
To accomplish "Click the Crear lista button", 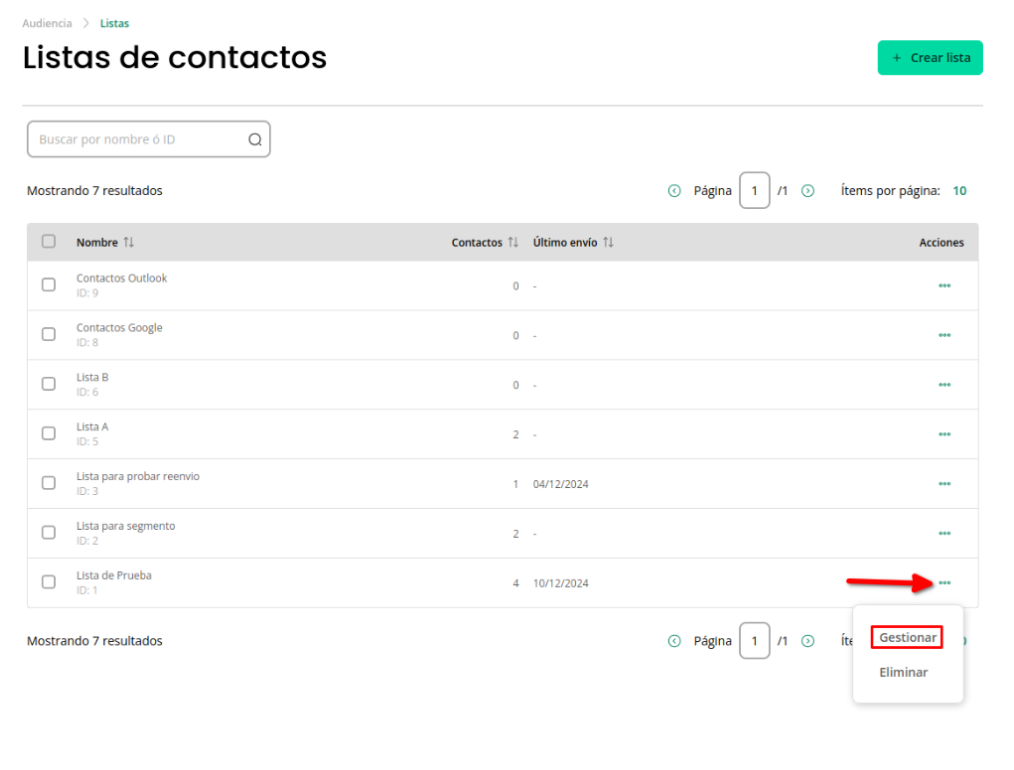I will click(930, 58).
